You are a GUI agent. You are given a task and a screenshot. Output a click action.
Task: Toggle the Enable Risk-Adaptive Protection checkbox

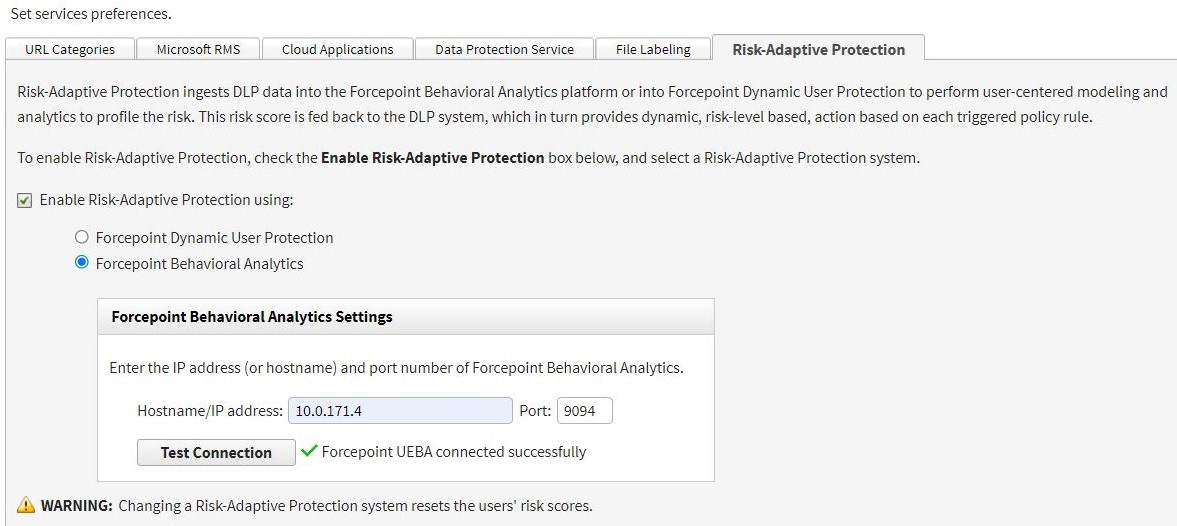tap(25, 200)
